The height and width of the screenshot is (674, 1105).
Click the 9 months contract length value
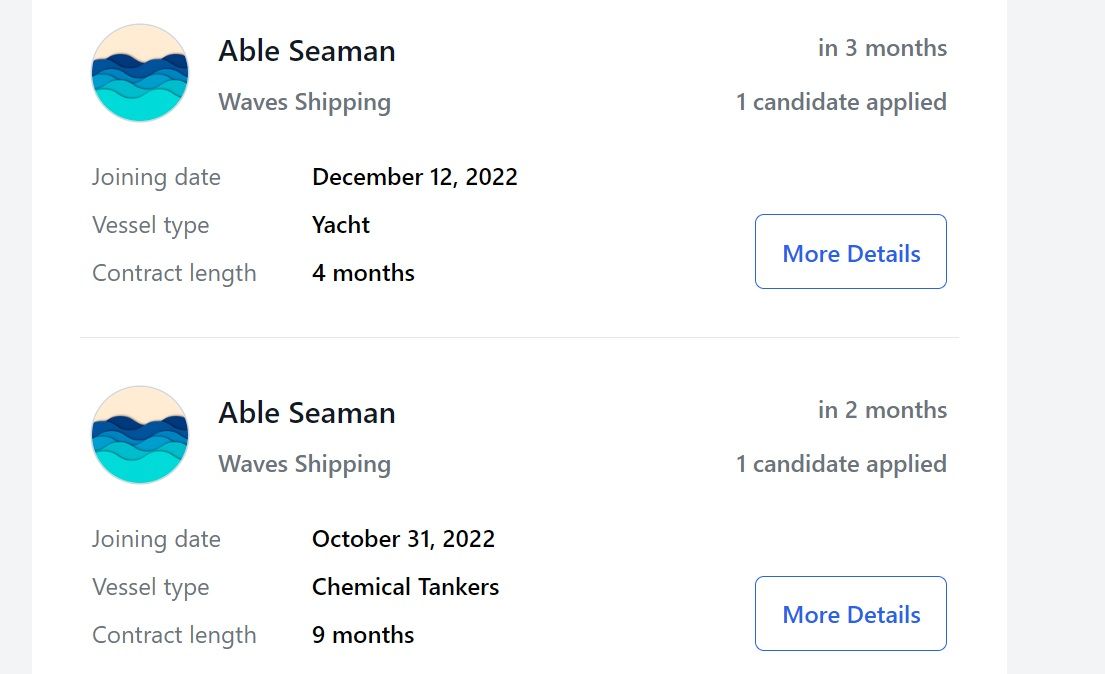(x=363, y=635)
